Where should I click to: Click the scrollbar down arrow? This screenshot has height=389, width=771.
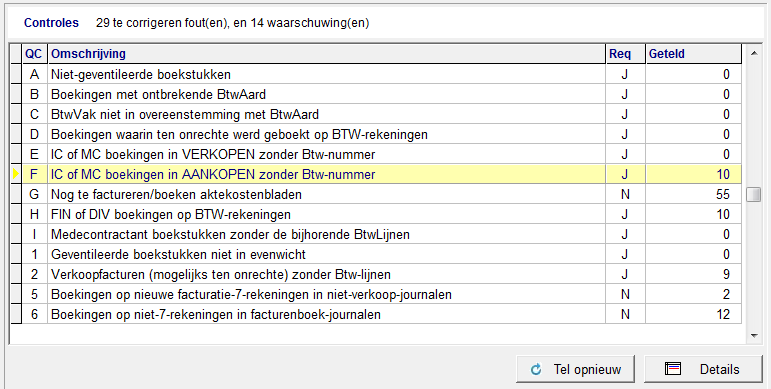(754, 336)
